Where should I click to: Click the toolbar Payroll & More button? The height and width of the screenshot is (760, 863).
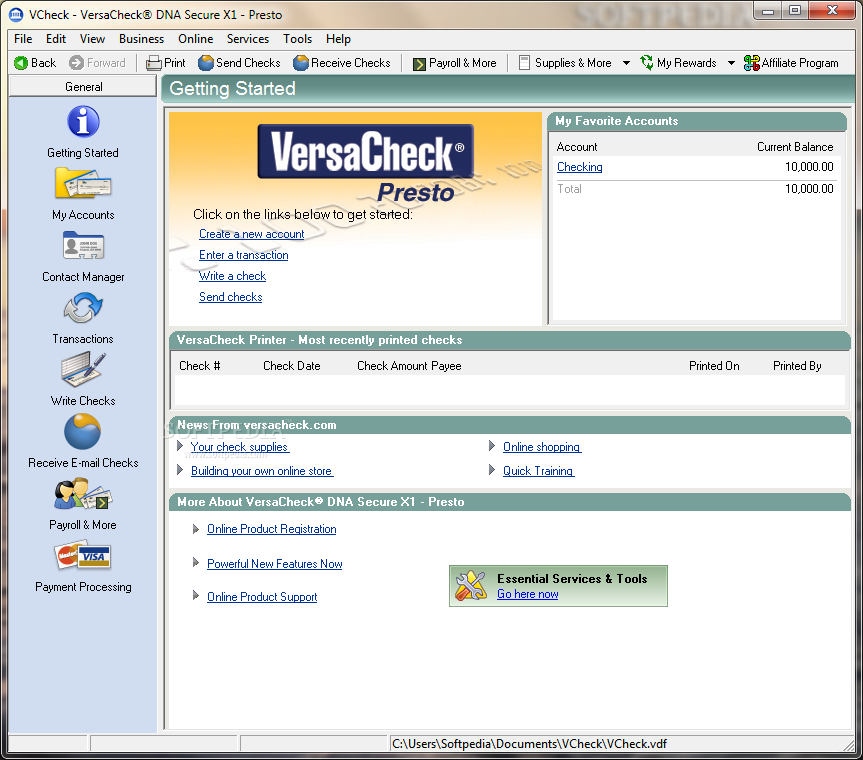pyautogui.click(x=455, y=63)
